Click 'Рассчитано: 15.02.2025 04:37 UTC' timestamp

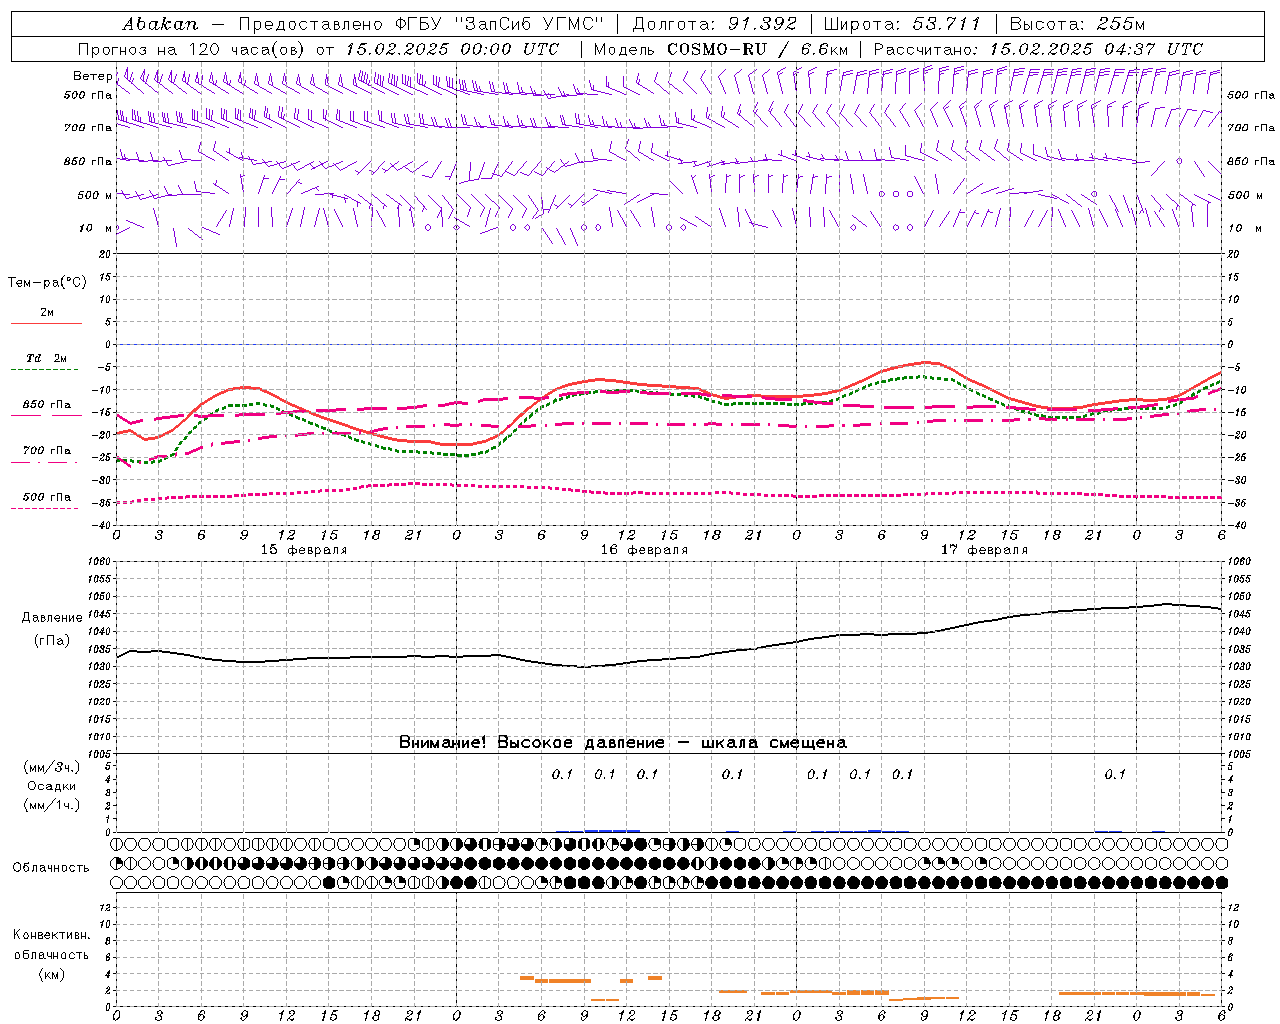coord(1038,49)
